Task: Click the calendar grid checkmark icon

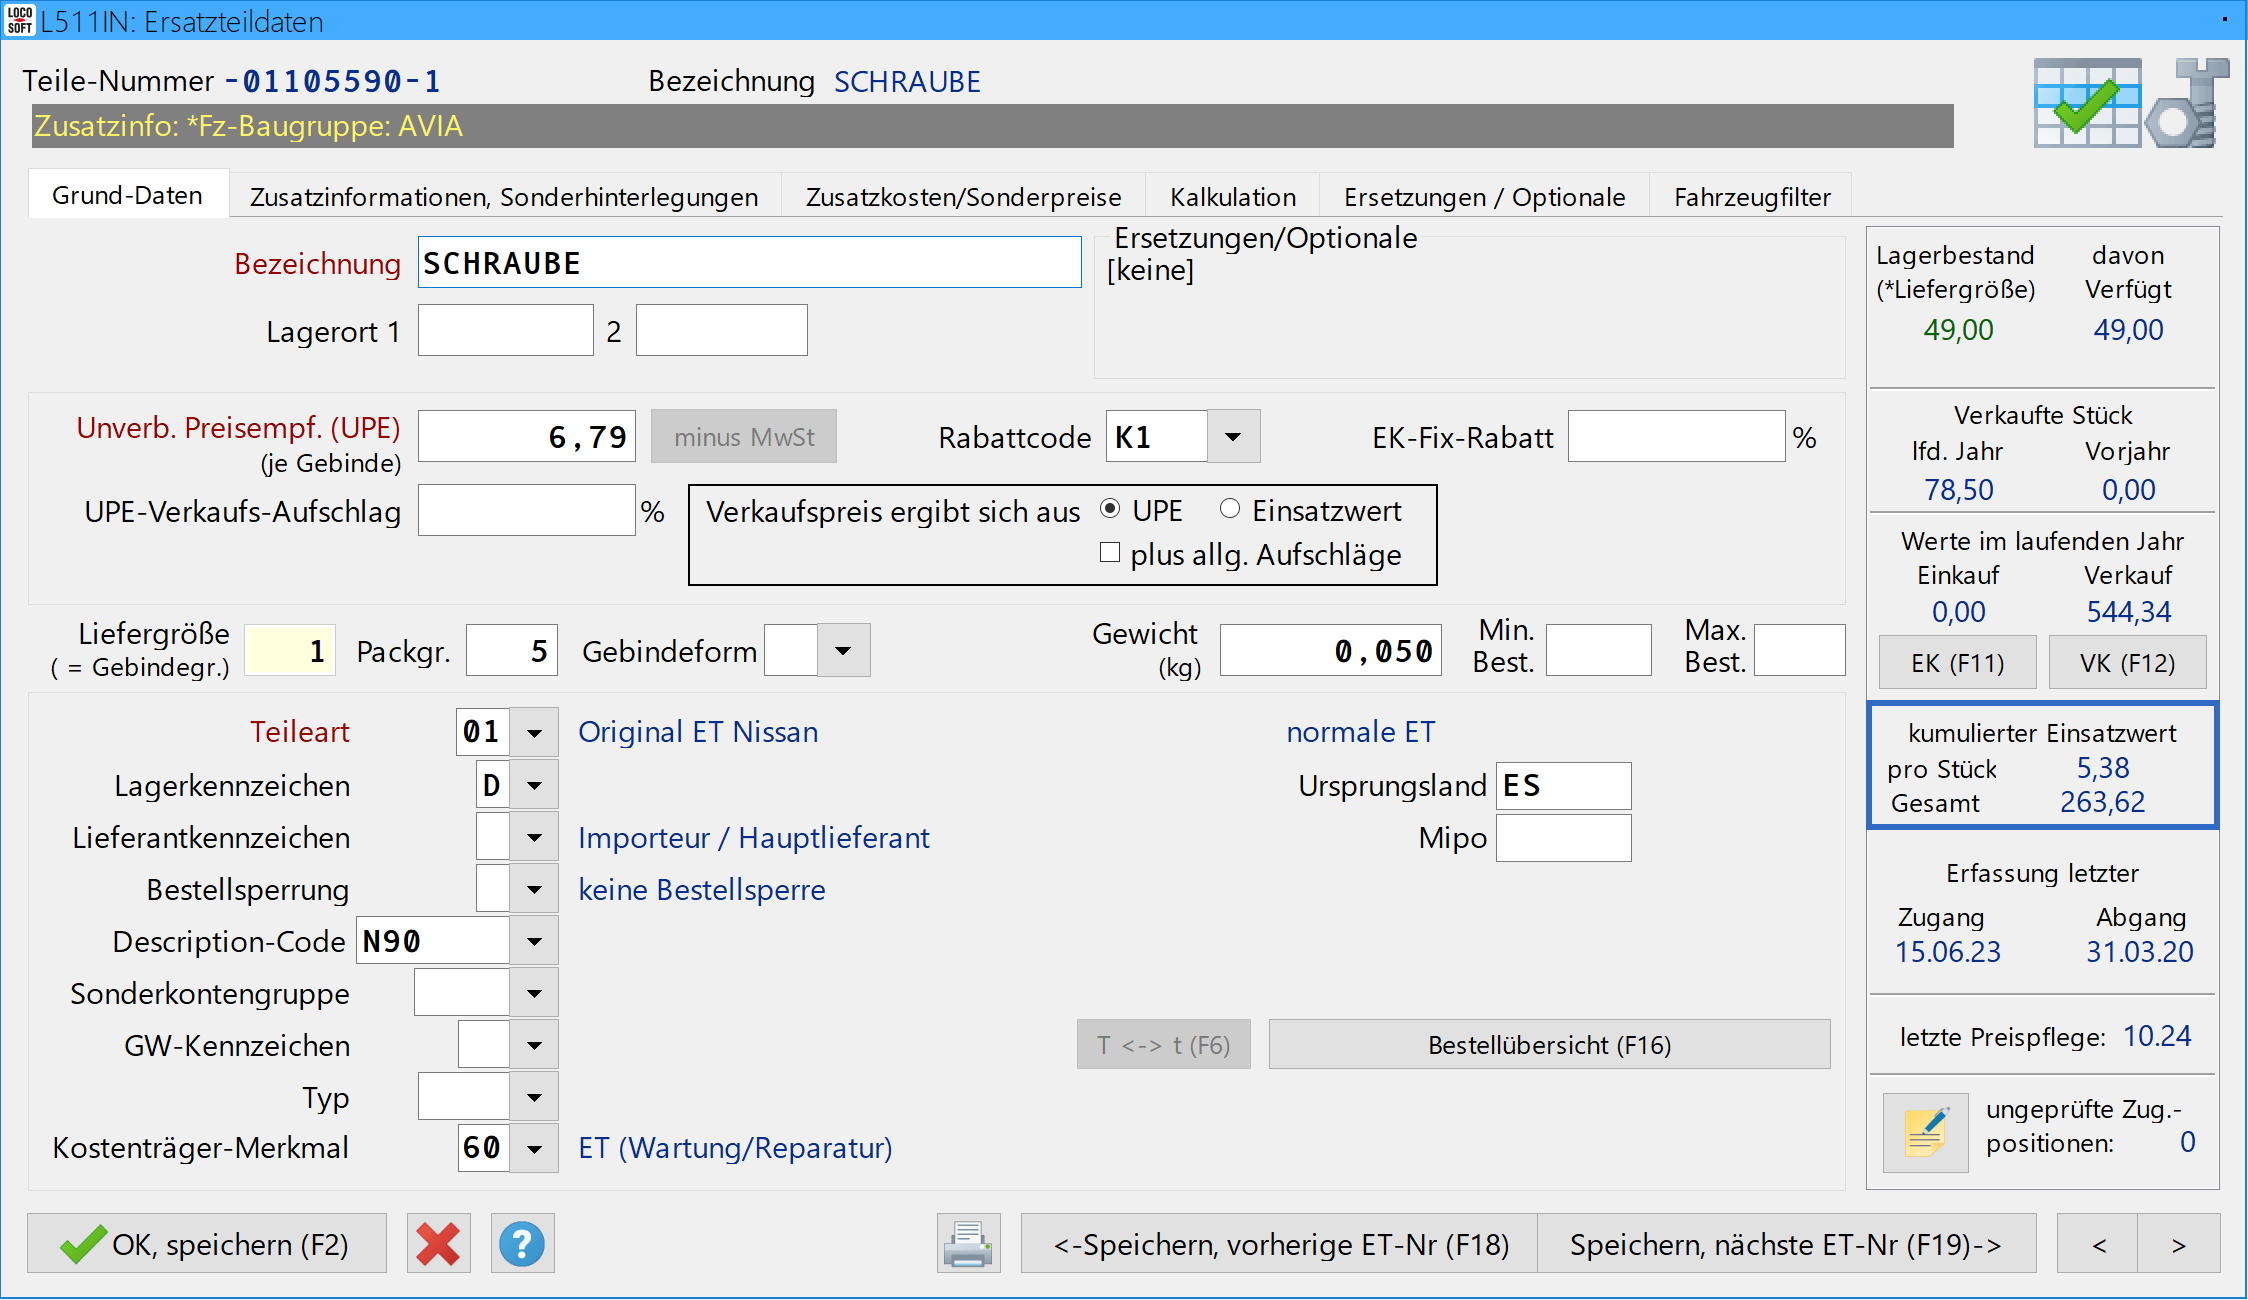Action: [2087, 103]
